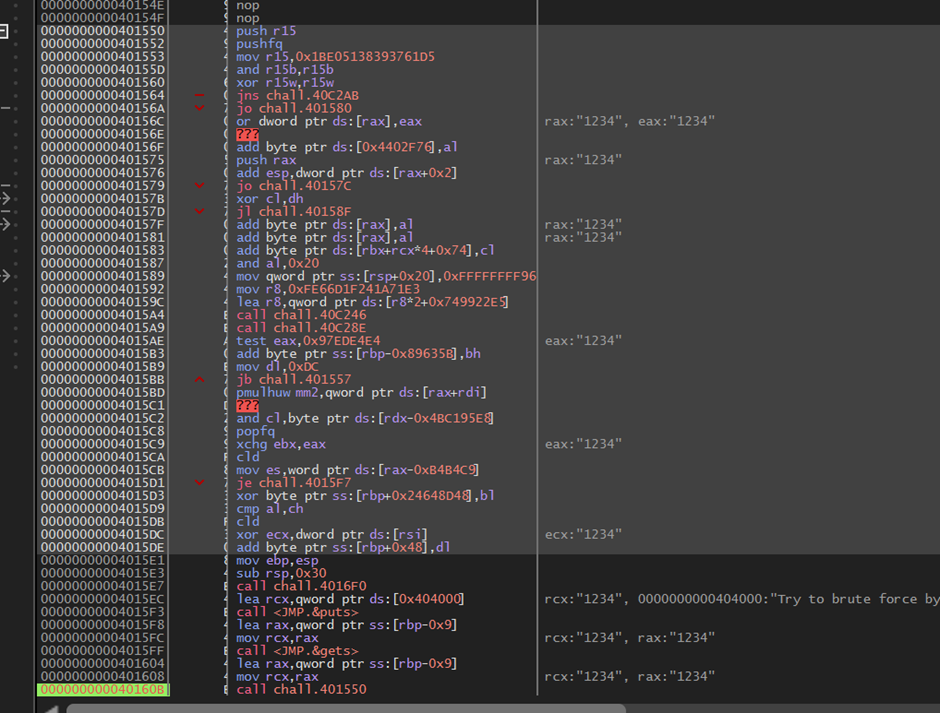Screen dimensions: 940x713
Task: Select 'add esp,dword ptr ds:[rax+0x2]'
Action: tap(347, 173)
